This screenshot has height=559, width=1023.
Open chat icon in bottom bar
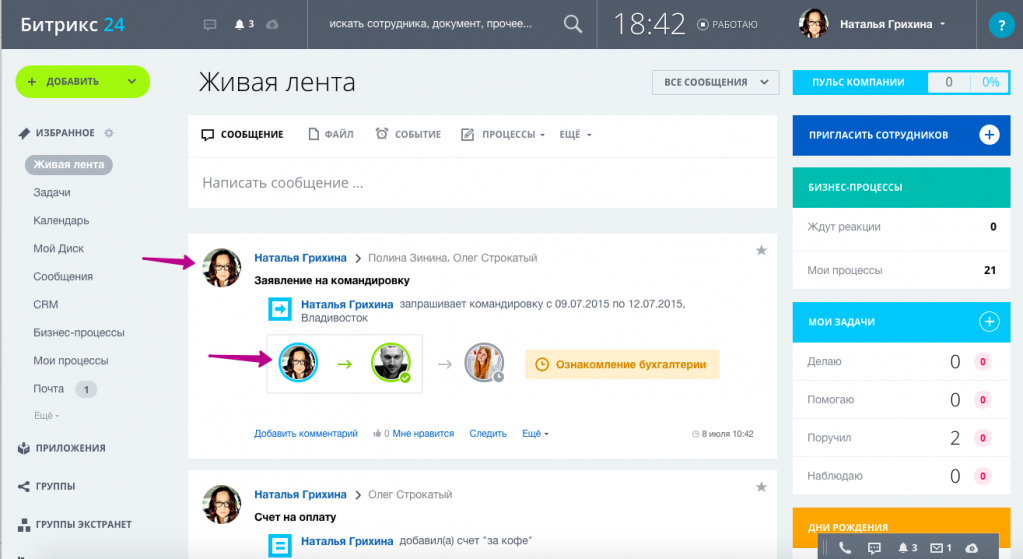(x=874, y=548)
